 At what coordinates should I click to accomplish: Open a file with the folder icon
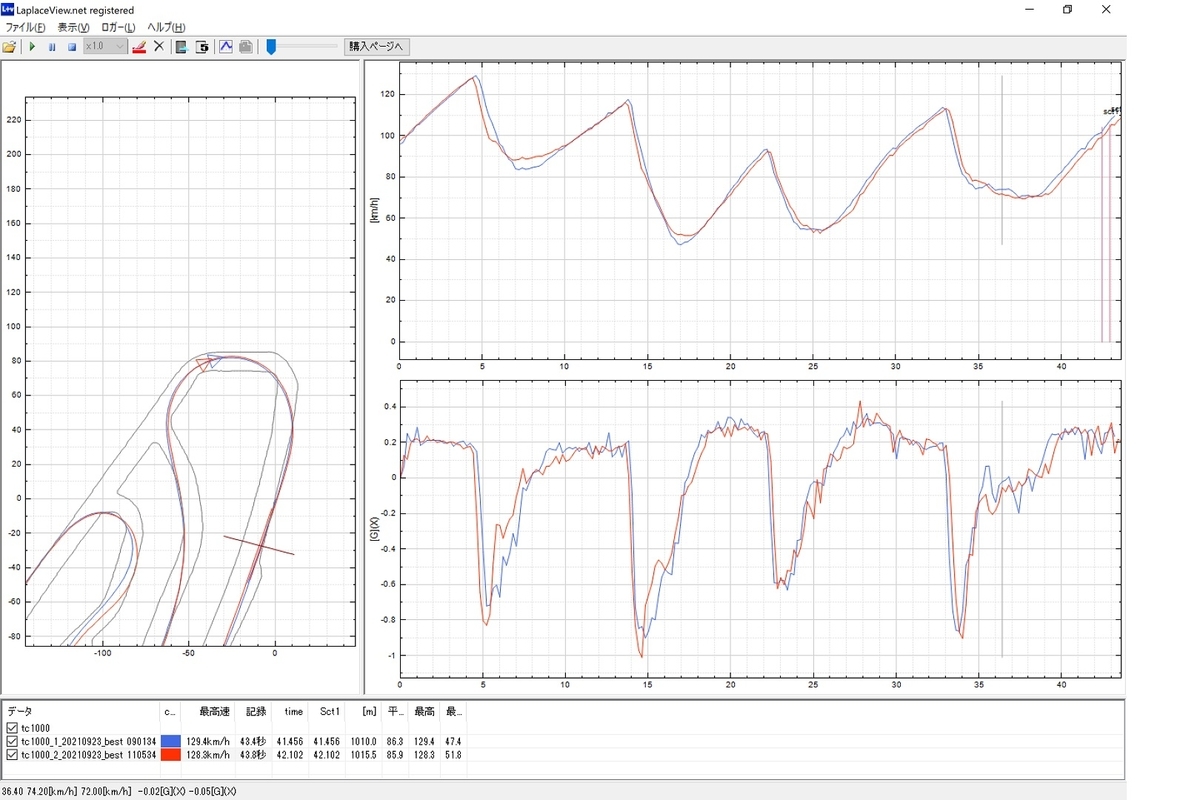pos(10,46)
